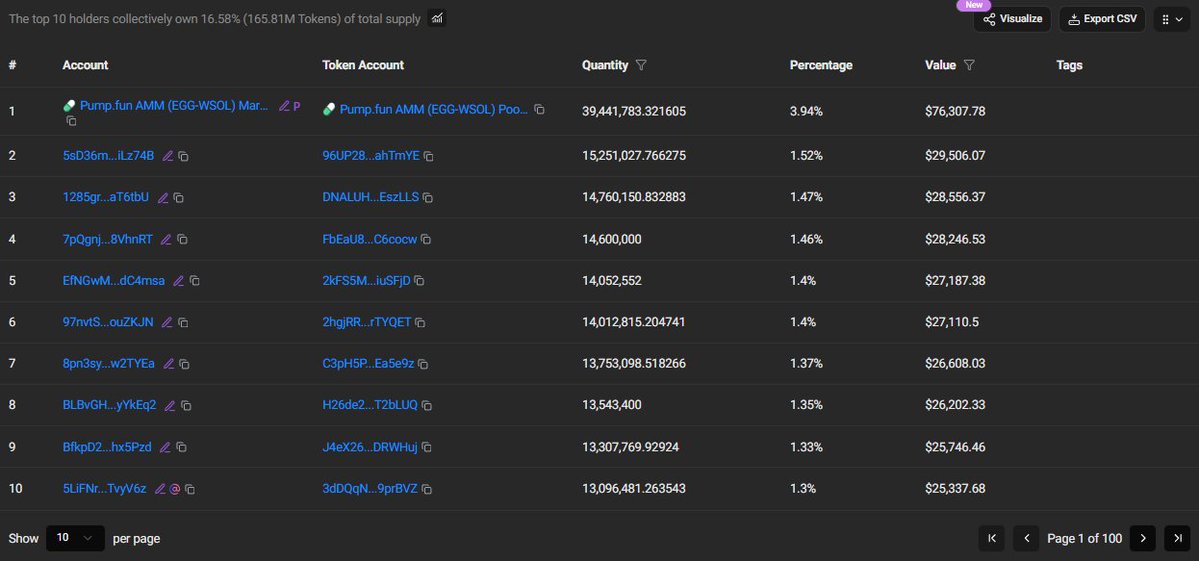The height and width of the screenshot is (561, 1199).
Task: Edit label for account 97nvtS...ouZKJN
Action: click(x=167, y=323)
